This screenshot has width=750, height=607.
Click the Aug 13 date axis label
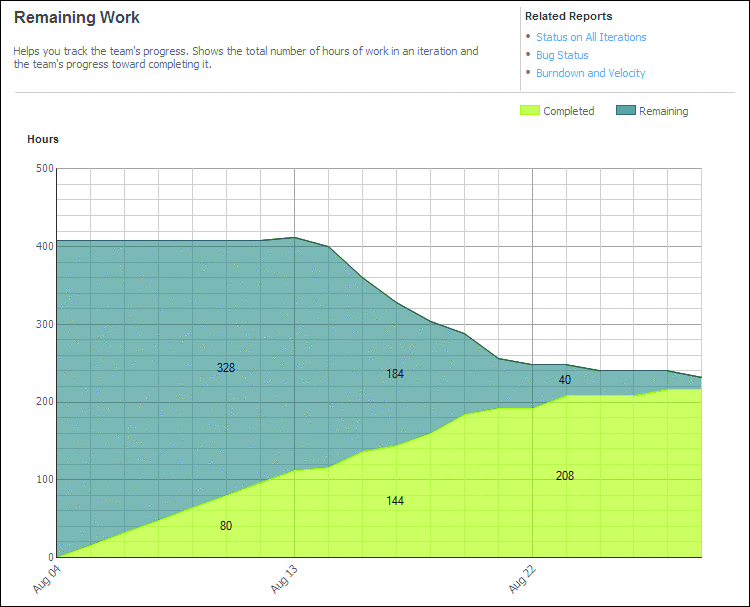tap(284, 579)
